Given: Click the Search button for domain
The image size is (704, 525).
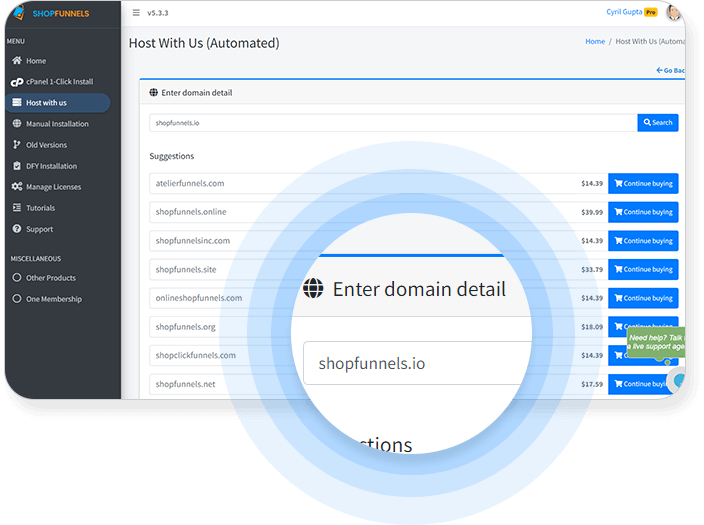Looking at the screenshot, I should (657, 123).
